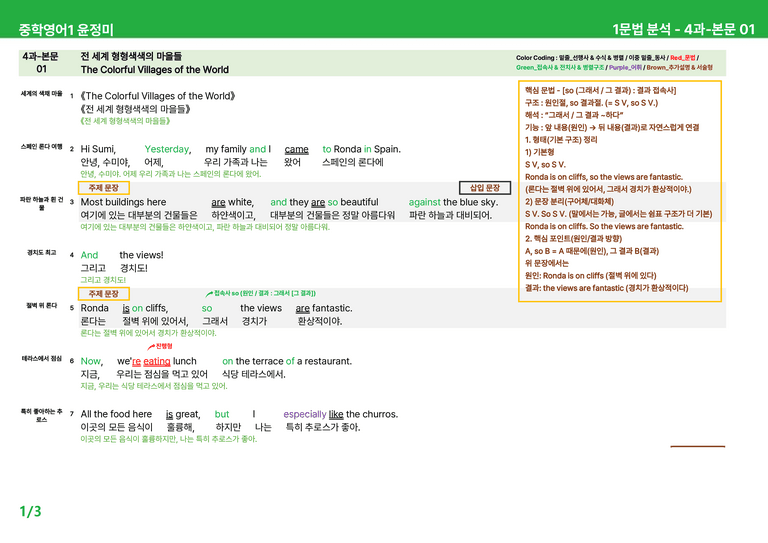Click the purple word "especially"
This screenshot has width=768, height=543.
pos(305,414)
